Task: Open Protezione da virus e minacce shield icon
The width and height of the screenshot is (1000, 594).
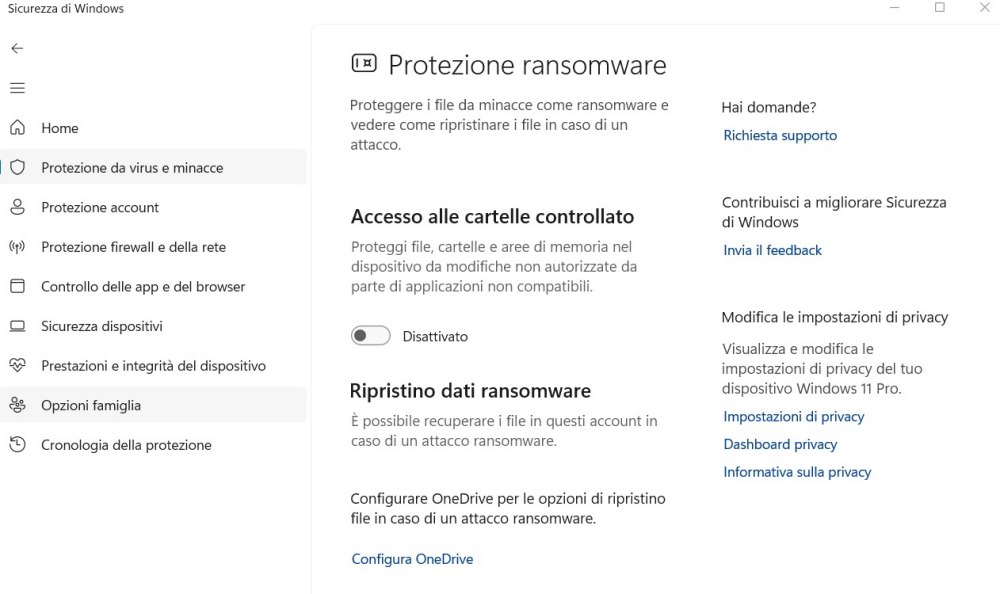Action: pyautogui.click(x=17, y=167)
